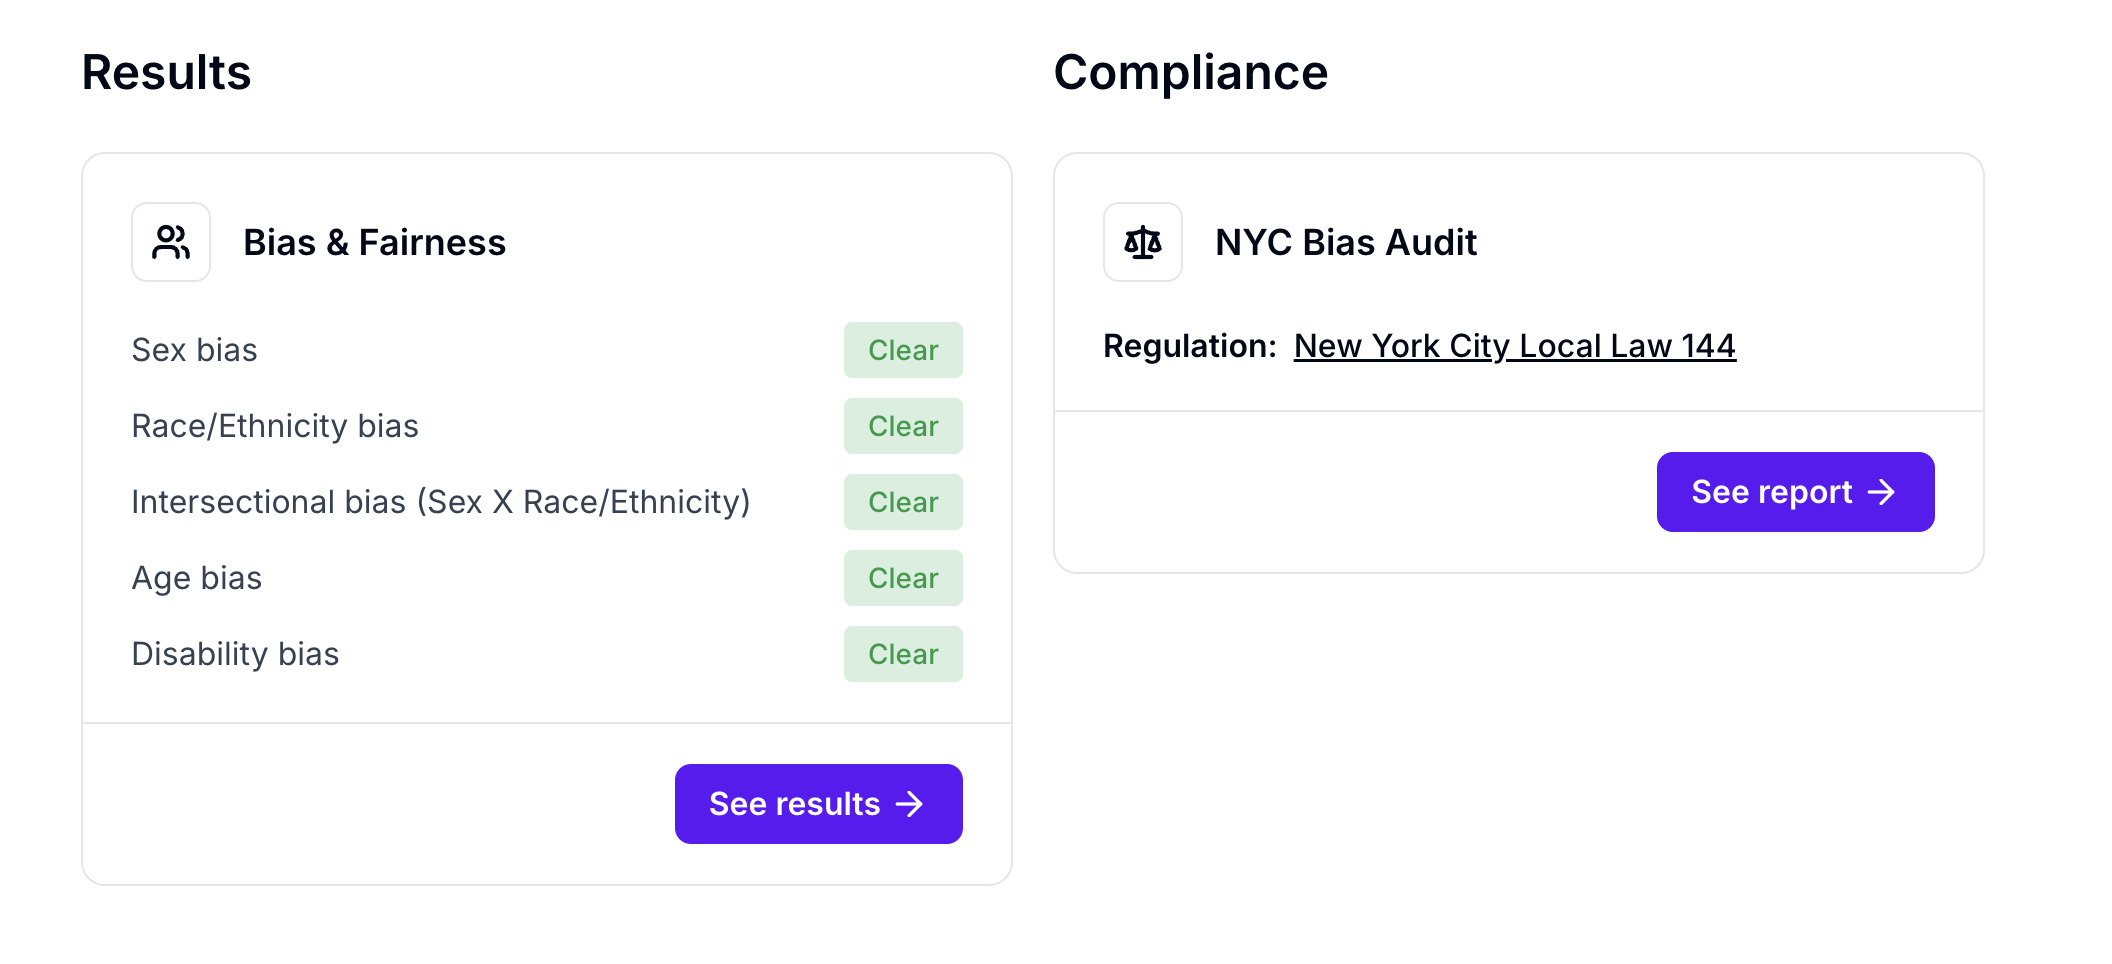The image size is (2112, 964).
Task: Click the arrow icon inside See results button
Action: 909,803
